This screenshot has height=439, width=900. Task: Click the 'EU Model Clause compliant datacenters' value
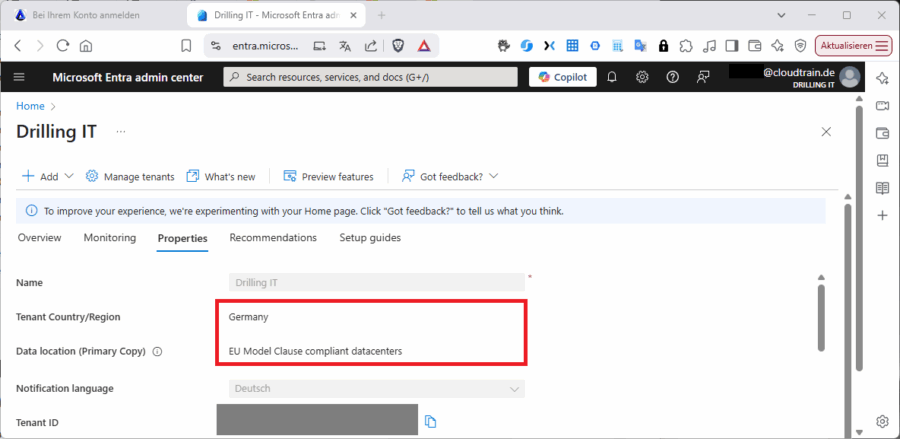[315, 351]
